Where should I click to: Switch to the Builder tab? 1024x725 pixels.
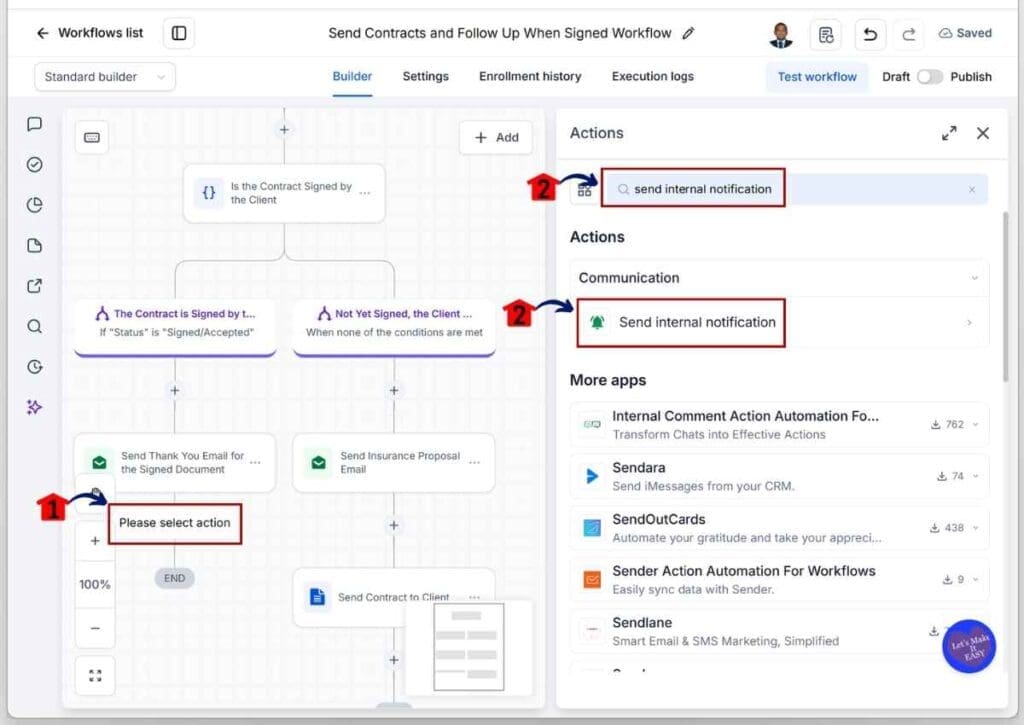352,76
